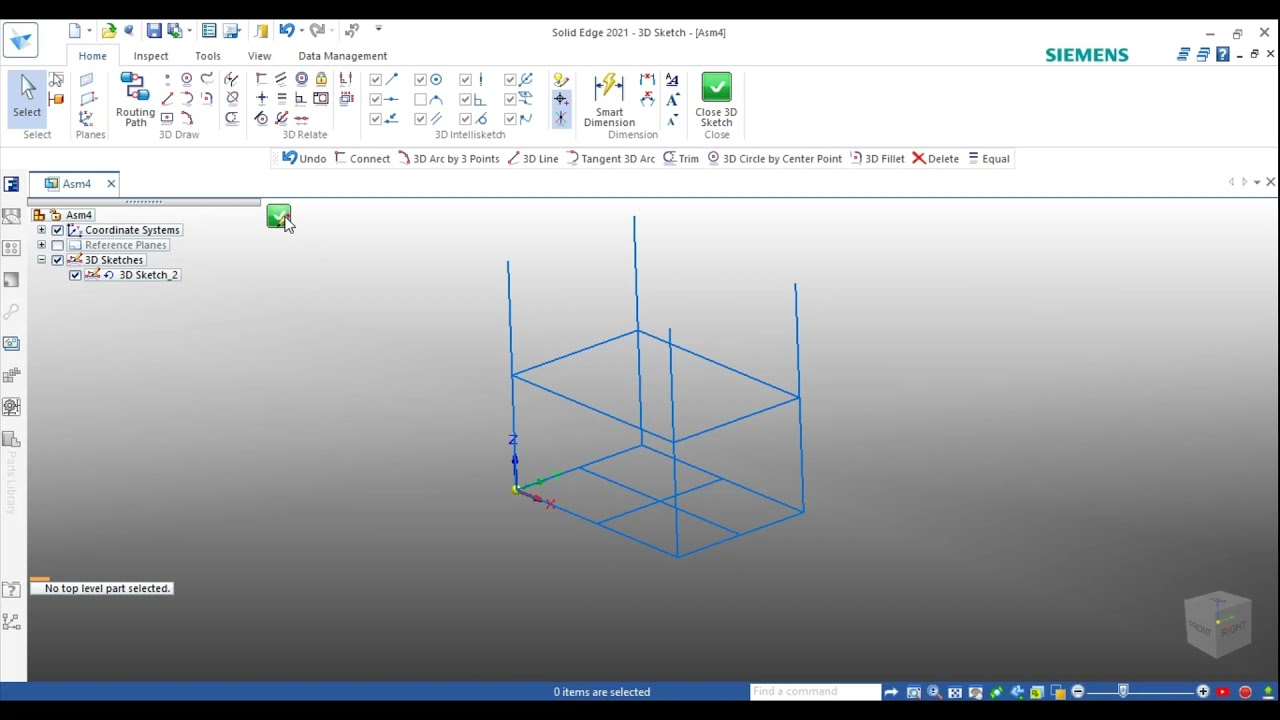Click Close 3D Sketch green checkmark
This screenshot has height=720, width=1280.
(x=716, y=99)
